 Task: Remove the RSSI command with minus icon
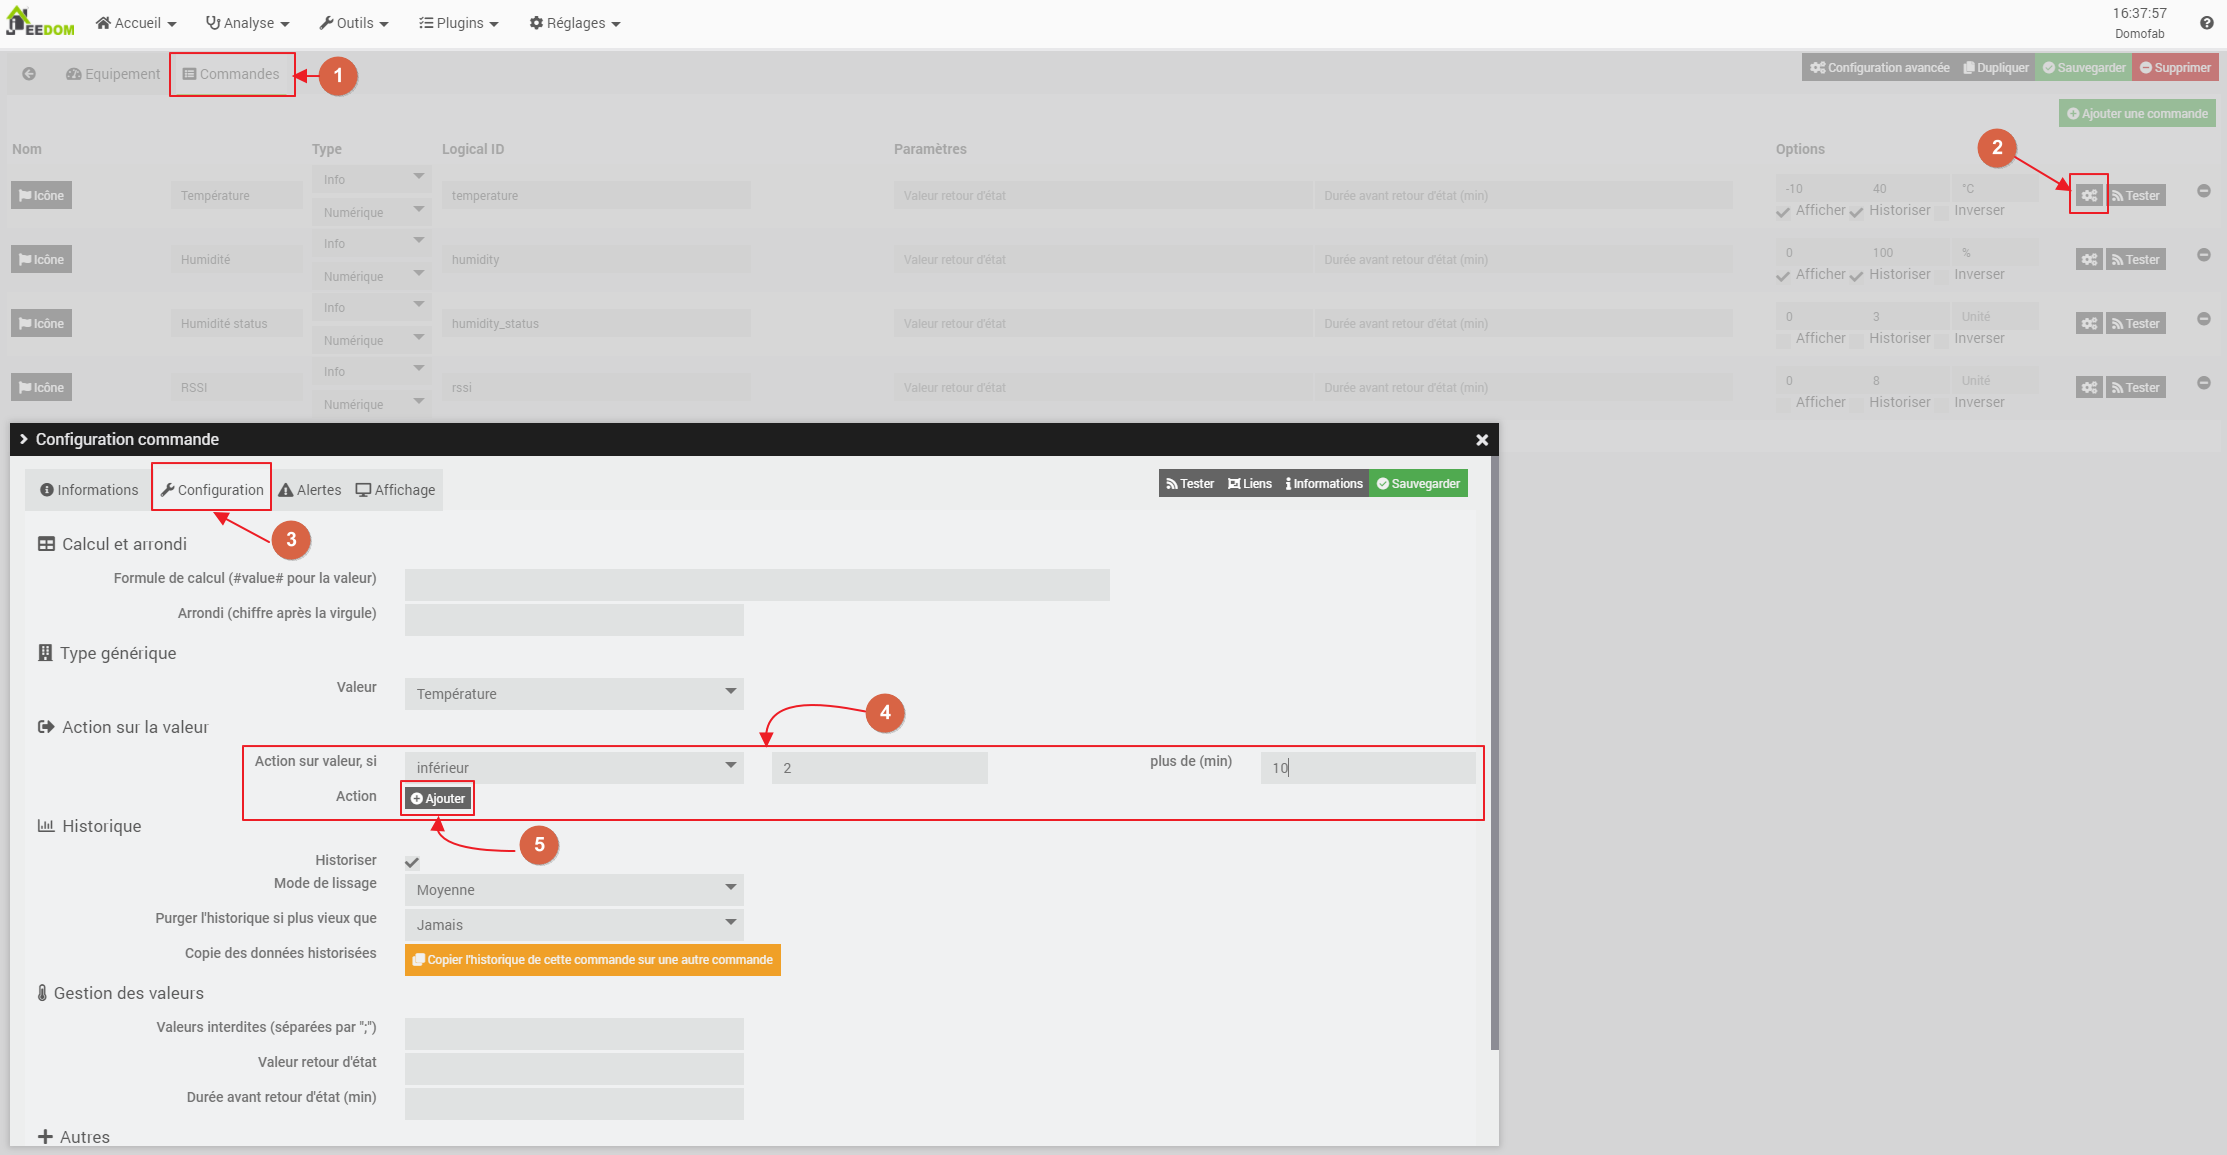click(x=2203, y=384)
